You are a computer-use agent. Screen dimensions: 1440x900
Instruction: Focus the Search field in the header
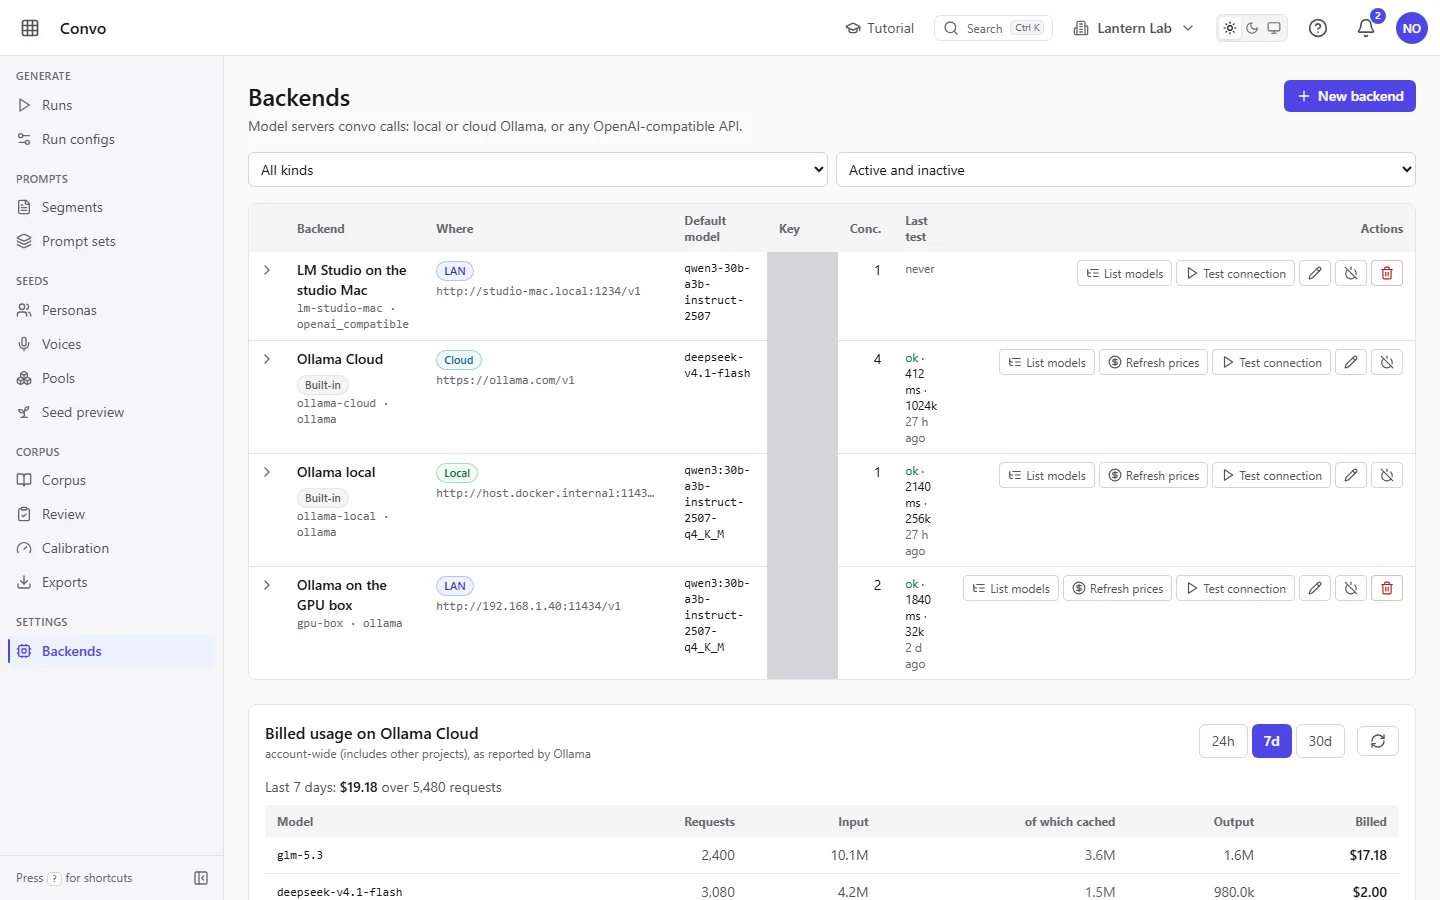[x=993, y=28]
